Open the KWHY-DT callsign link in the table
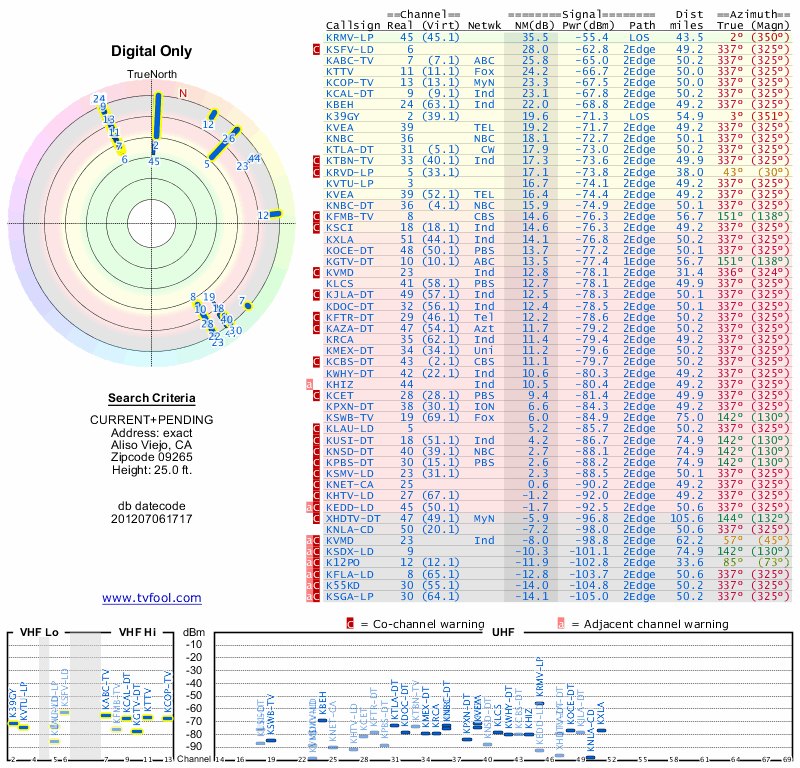The width and height of the screenshot is (800, 768). [349, 374]
